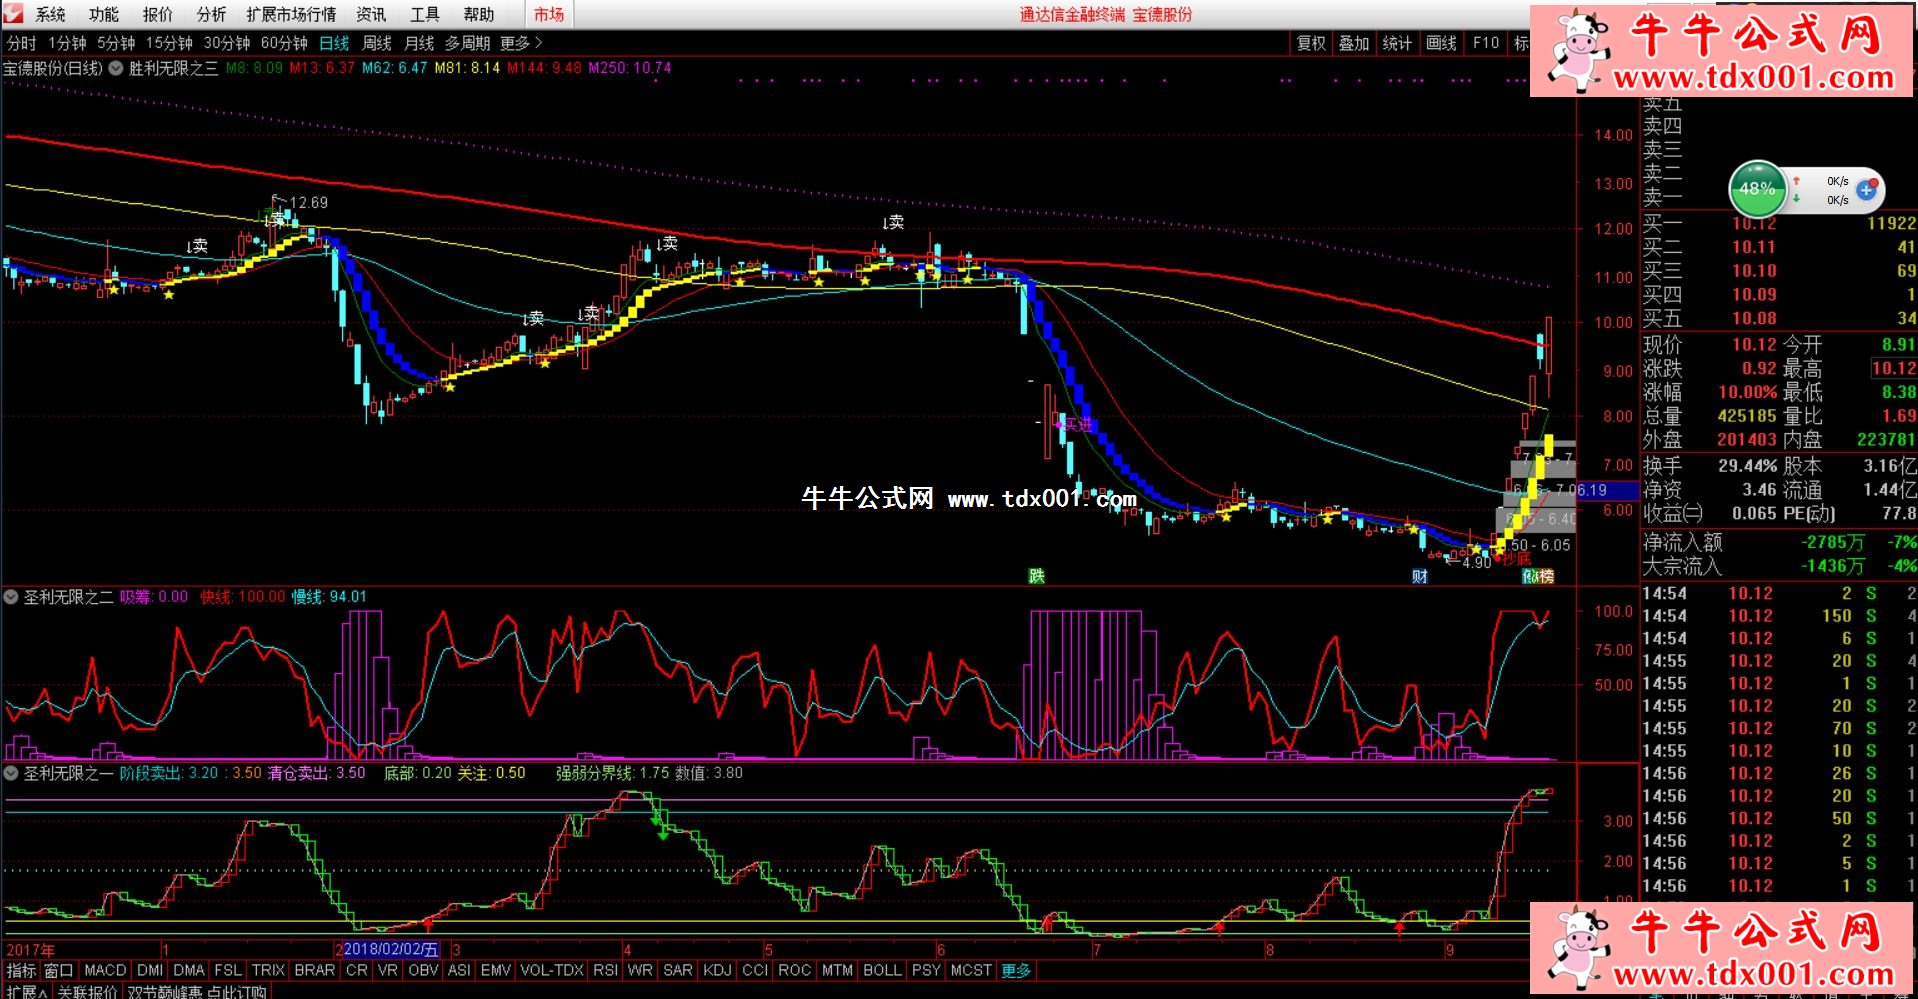Image resolution: width=1918 pixels, height=999 pixels.
Task: Open the 工具 menu
Action: (425, 14)
